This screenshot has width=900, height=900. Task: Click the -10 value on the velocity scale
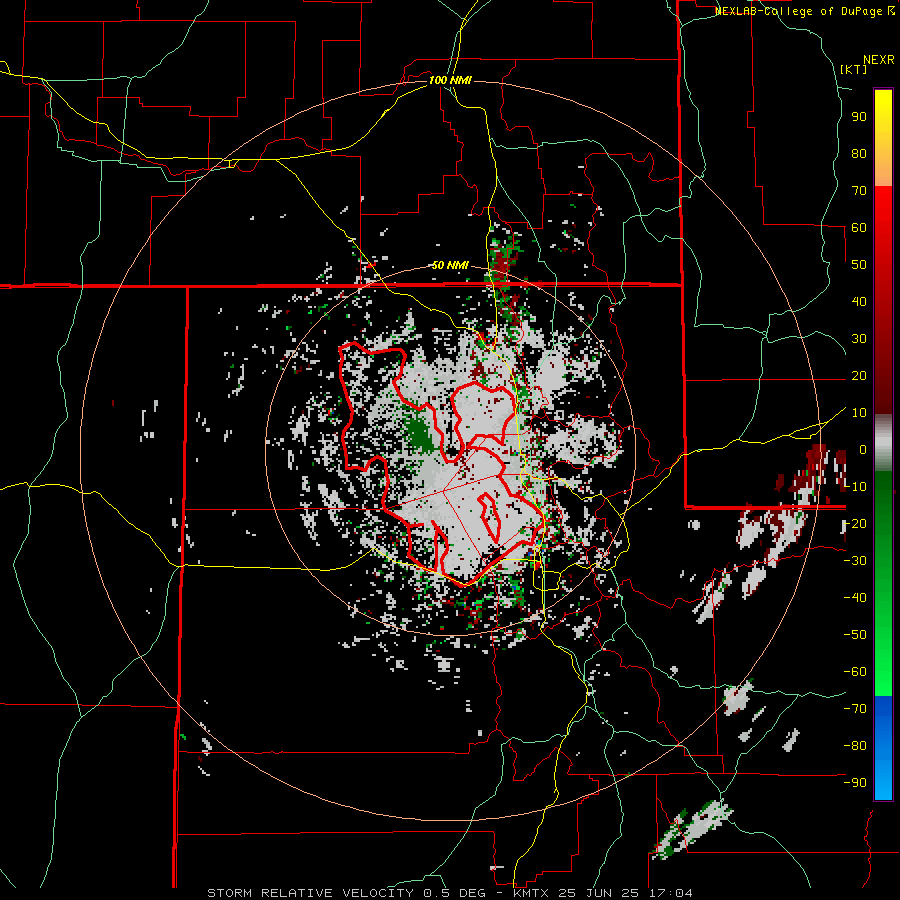855,487
